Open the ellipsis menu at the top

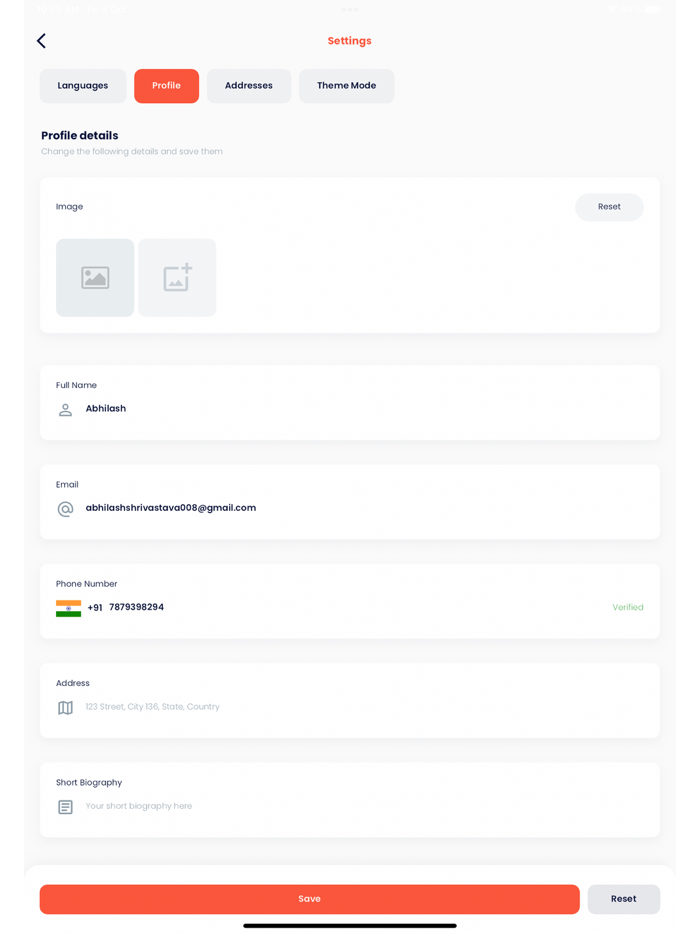(349, 11)
